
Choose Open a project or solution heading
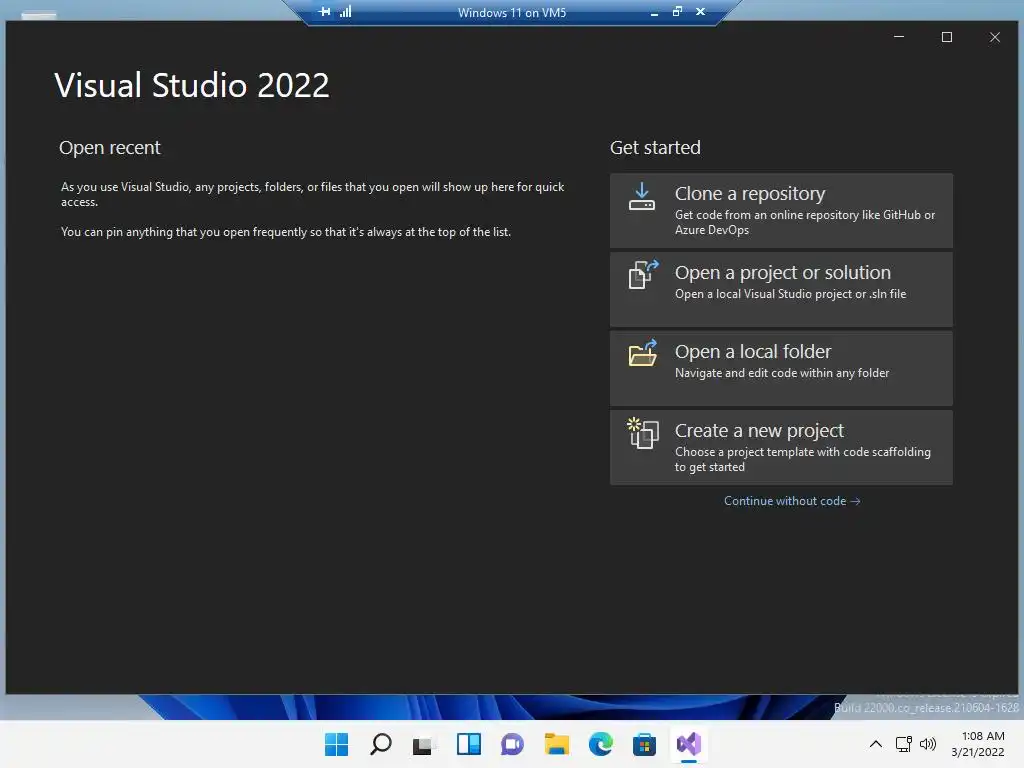click(x=782, y=272)
